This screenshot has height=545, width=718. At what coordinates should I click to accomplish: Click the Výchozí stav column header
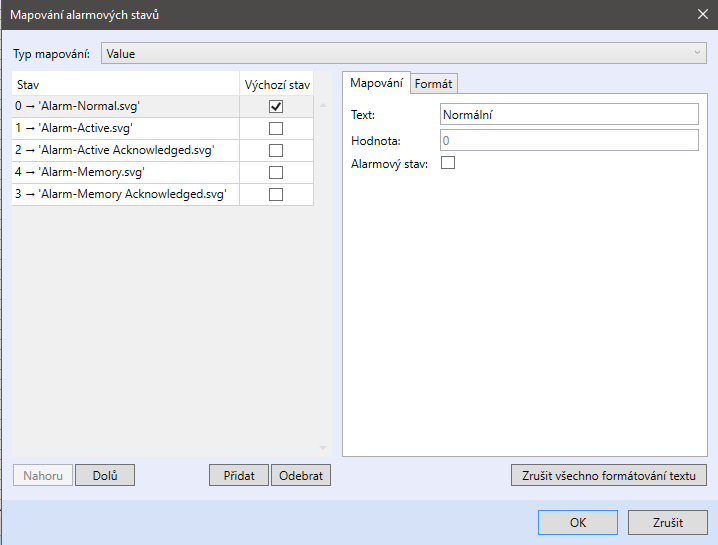click(277, 85)
